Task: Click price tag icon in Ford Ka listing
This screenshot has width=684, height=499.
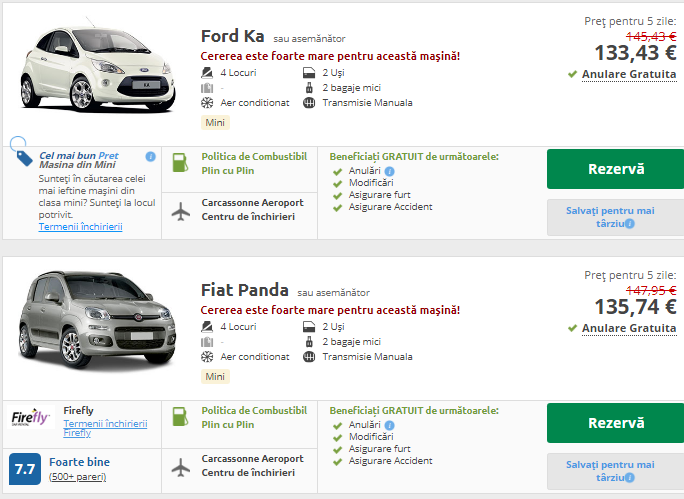Action: click(x=22, y=156)
